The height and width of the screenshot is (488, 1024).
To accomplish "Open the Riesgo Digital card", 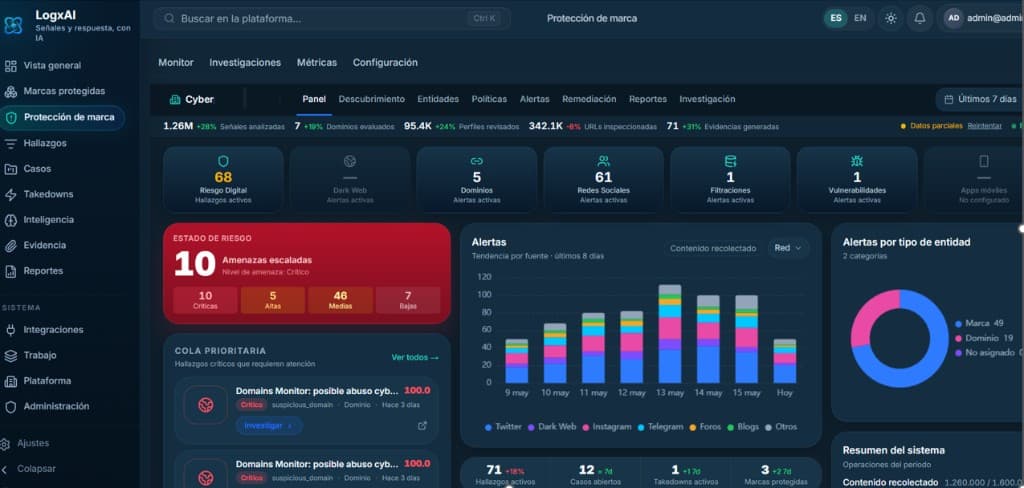I will [223, 180].
